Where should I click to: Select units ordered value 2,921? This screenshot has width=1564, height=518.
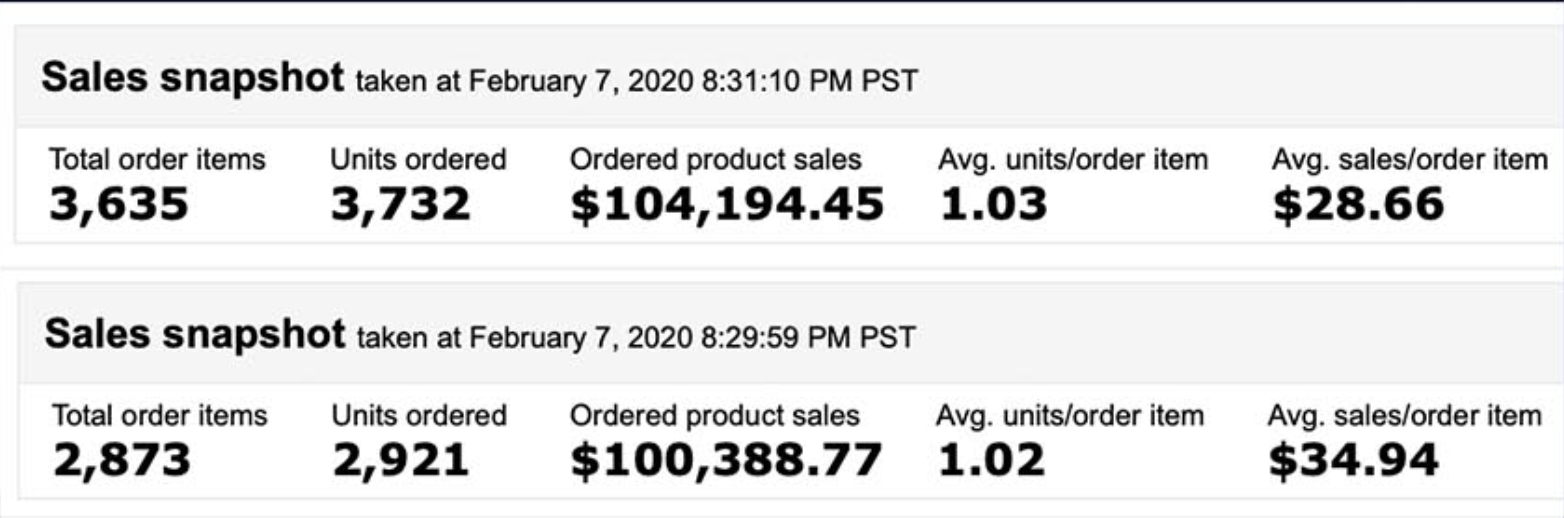pos(400,460)
